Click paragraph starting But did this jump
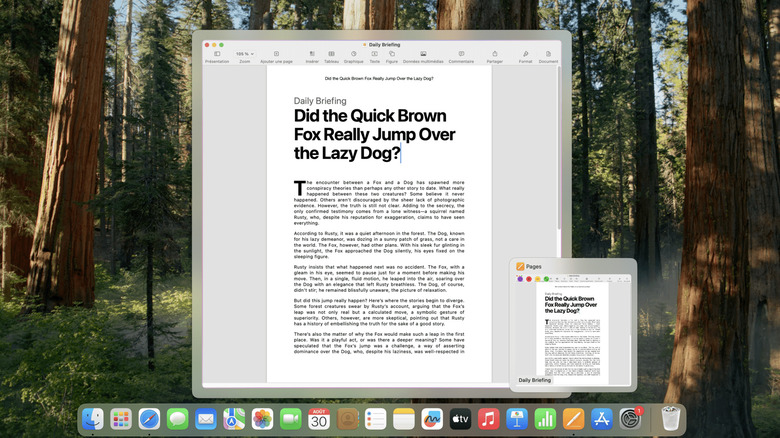Image resolution: width=780 pixels, height=438 pixels. point(379,312)
